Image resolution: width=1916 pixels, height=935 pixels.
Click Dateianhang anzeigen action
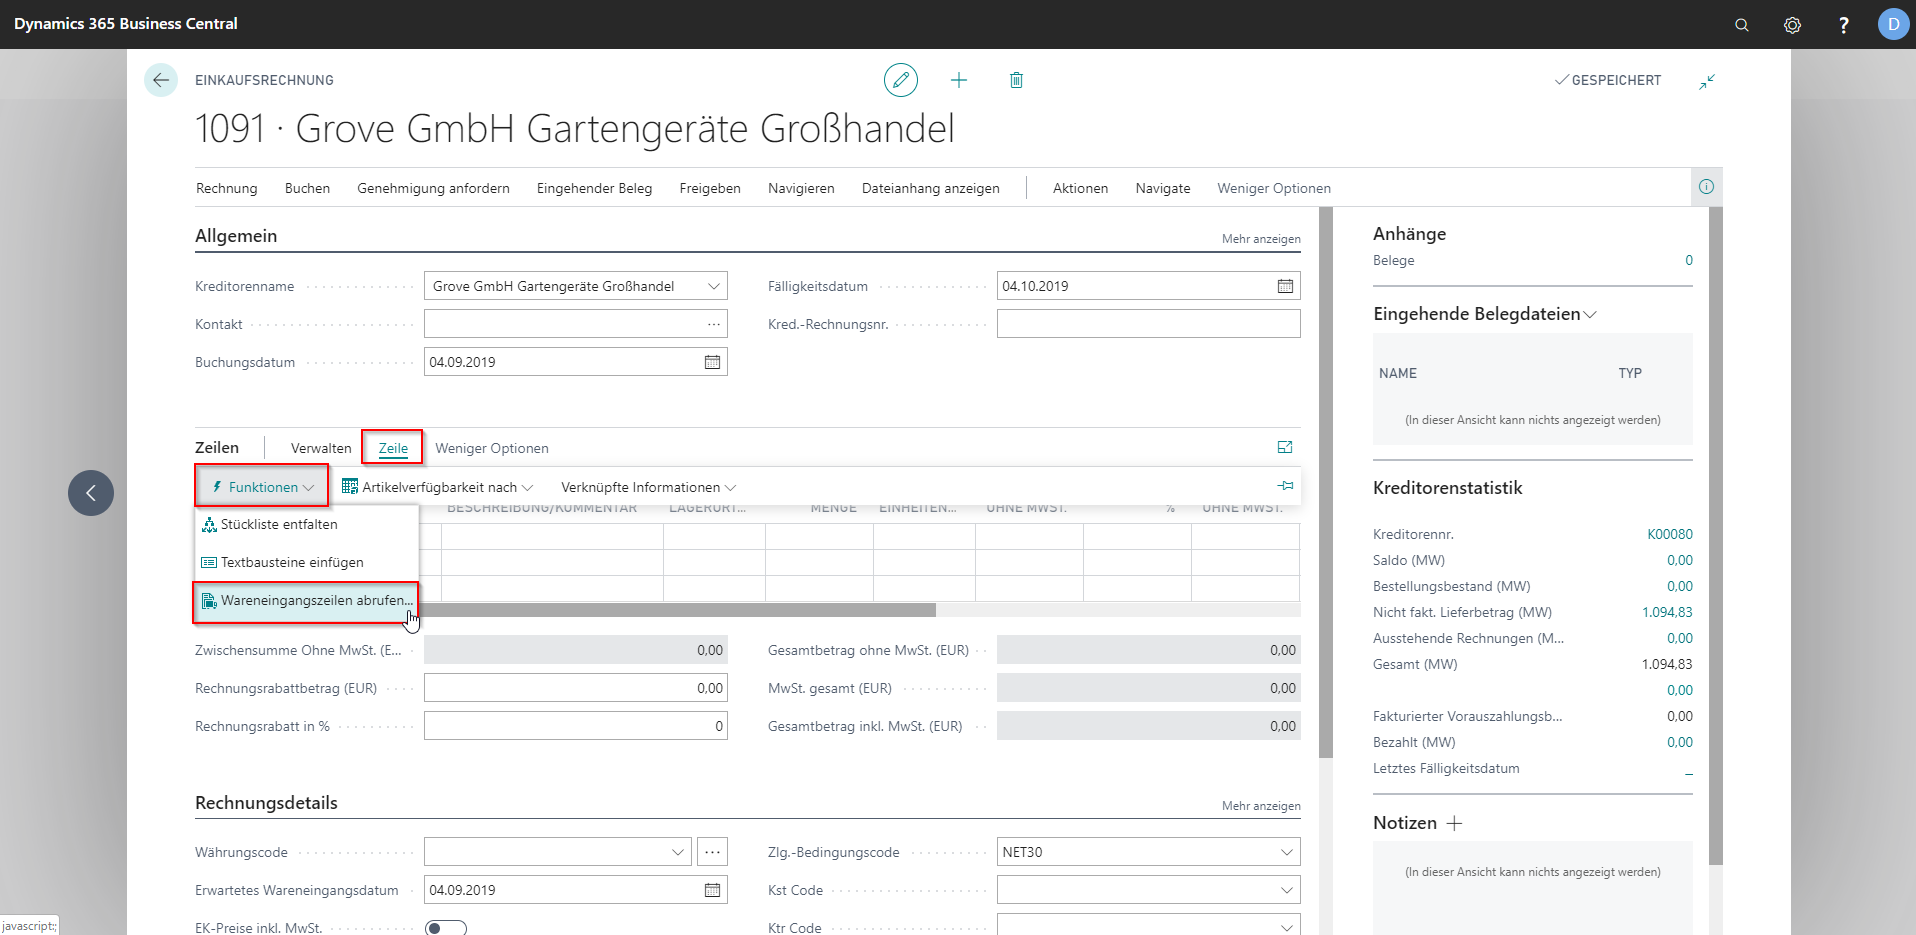pos(930,188)
